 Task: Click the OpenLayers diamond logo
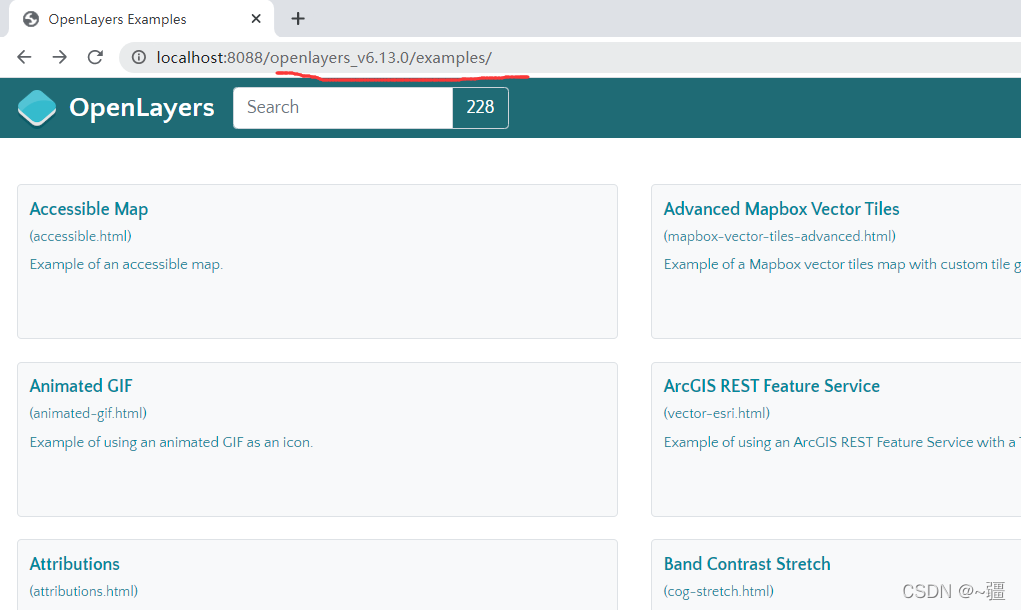(x=36, y=107)
